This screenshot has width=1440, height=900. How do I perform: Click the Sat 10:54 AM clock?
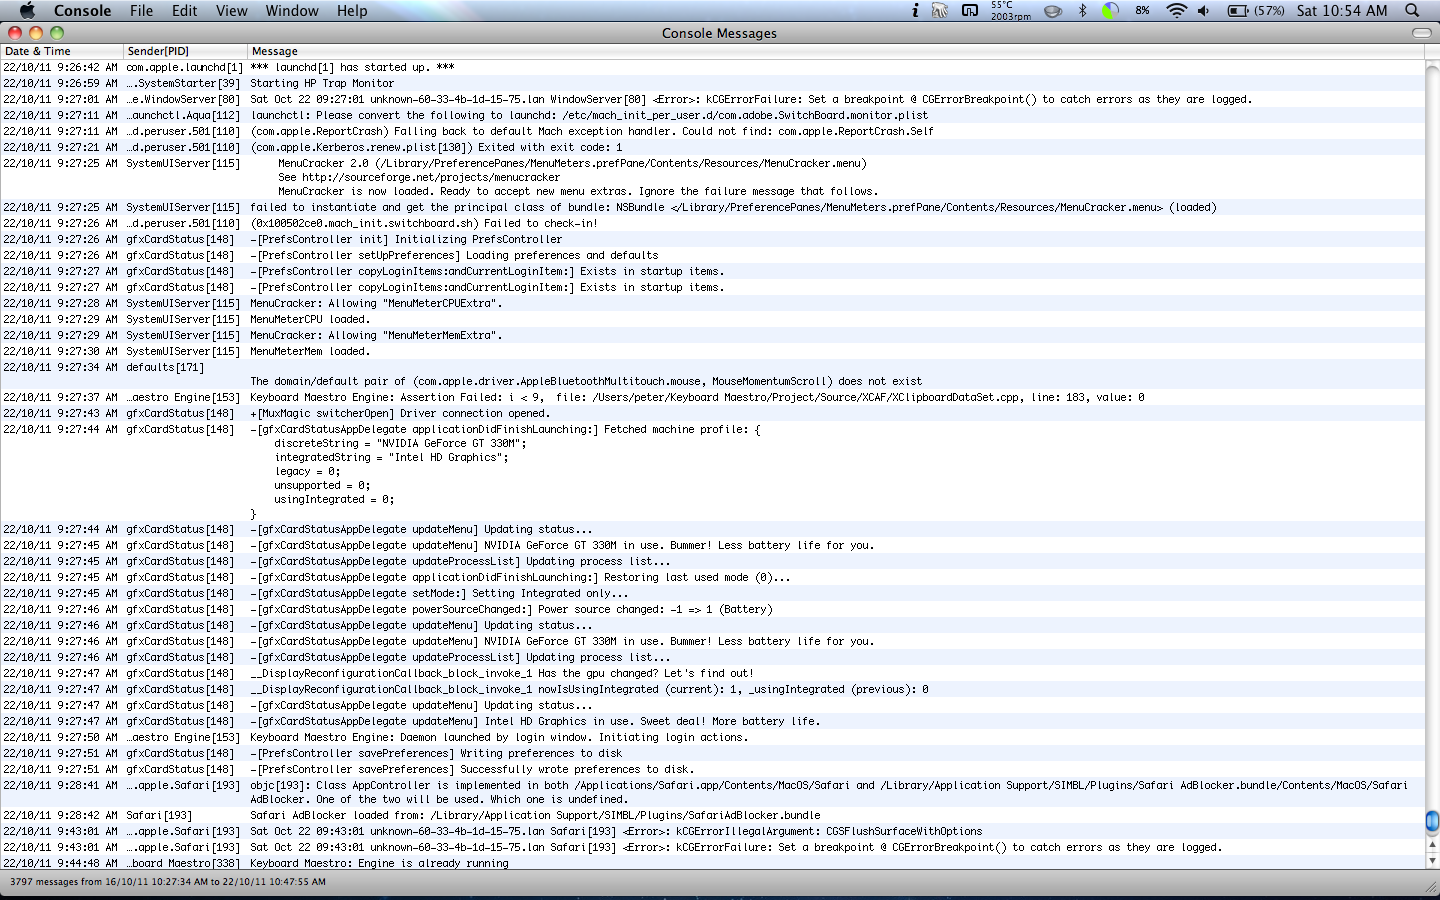pyautogui.click(x=1342, y=11)
